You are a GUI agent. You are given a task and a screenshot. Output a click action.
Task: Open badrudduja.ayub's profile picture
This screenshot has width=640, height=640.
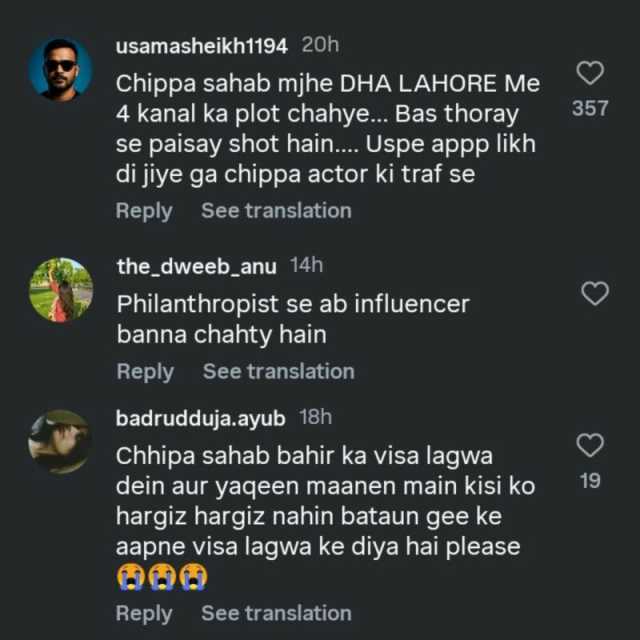tap(60, 442)
